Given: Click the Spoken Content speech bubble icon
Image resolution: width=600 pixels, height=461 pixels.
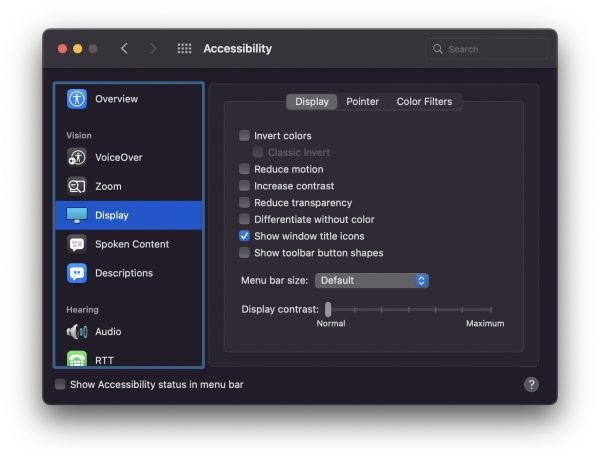Looking at the screenshot, I should point(77,244).
